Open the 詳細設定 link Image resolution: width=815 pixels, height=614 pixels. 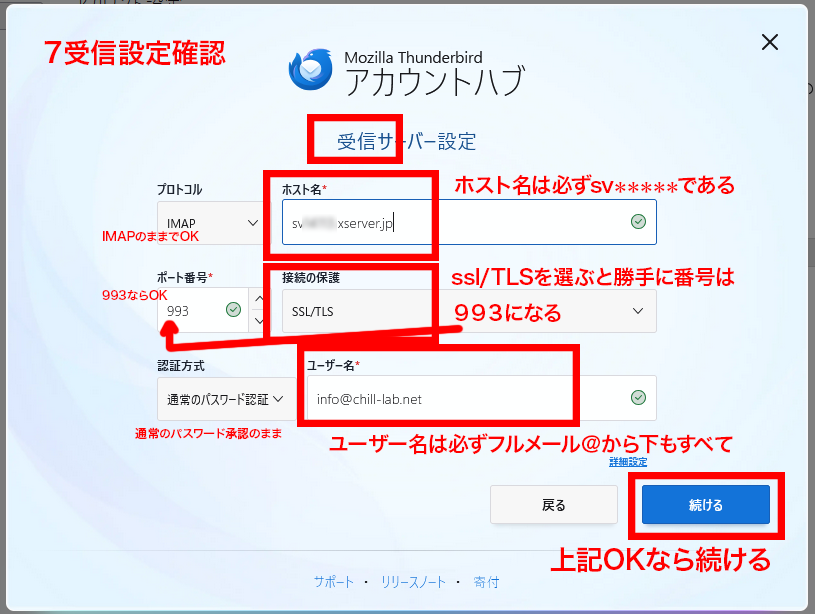point(628,462)
